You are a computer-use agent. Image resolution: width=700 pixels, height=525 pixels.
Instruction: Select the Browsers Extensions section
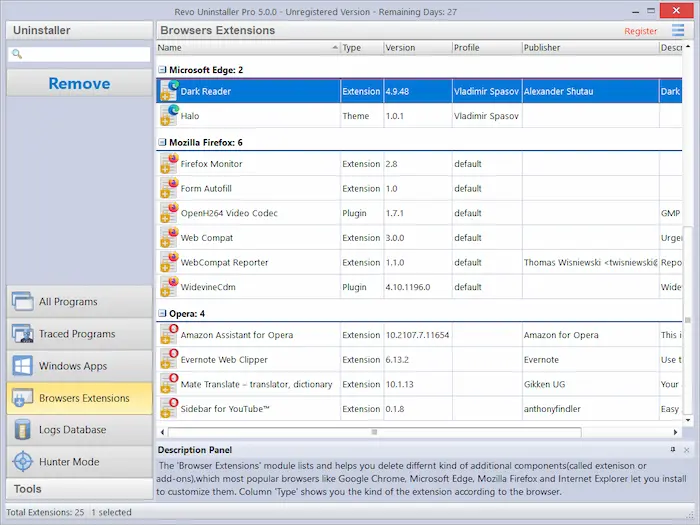(79, 398)
